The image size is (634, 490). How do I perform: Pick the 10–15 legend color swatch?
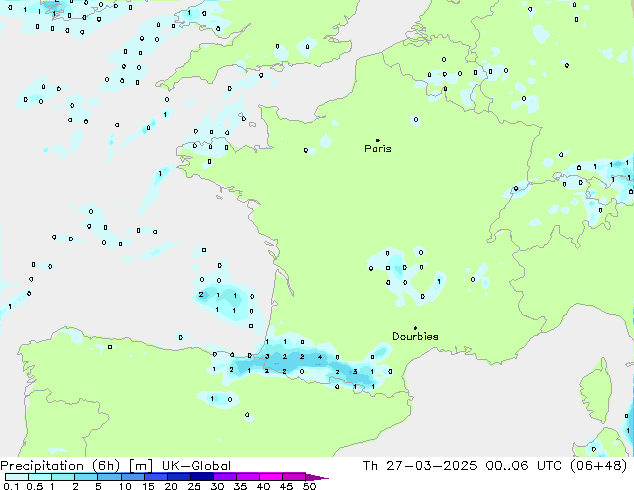pyautogui.click(x=132, y=477)
